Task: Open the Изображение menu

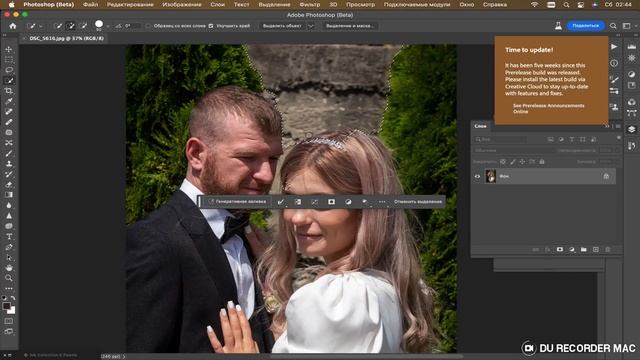Action: pos(182,4)
